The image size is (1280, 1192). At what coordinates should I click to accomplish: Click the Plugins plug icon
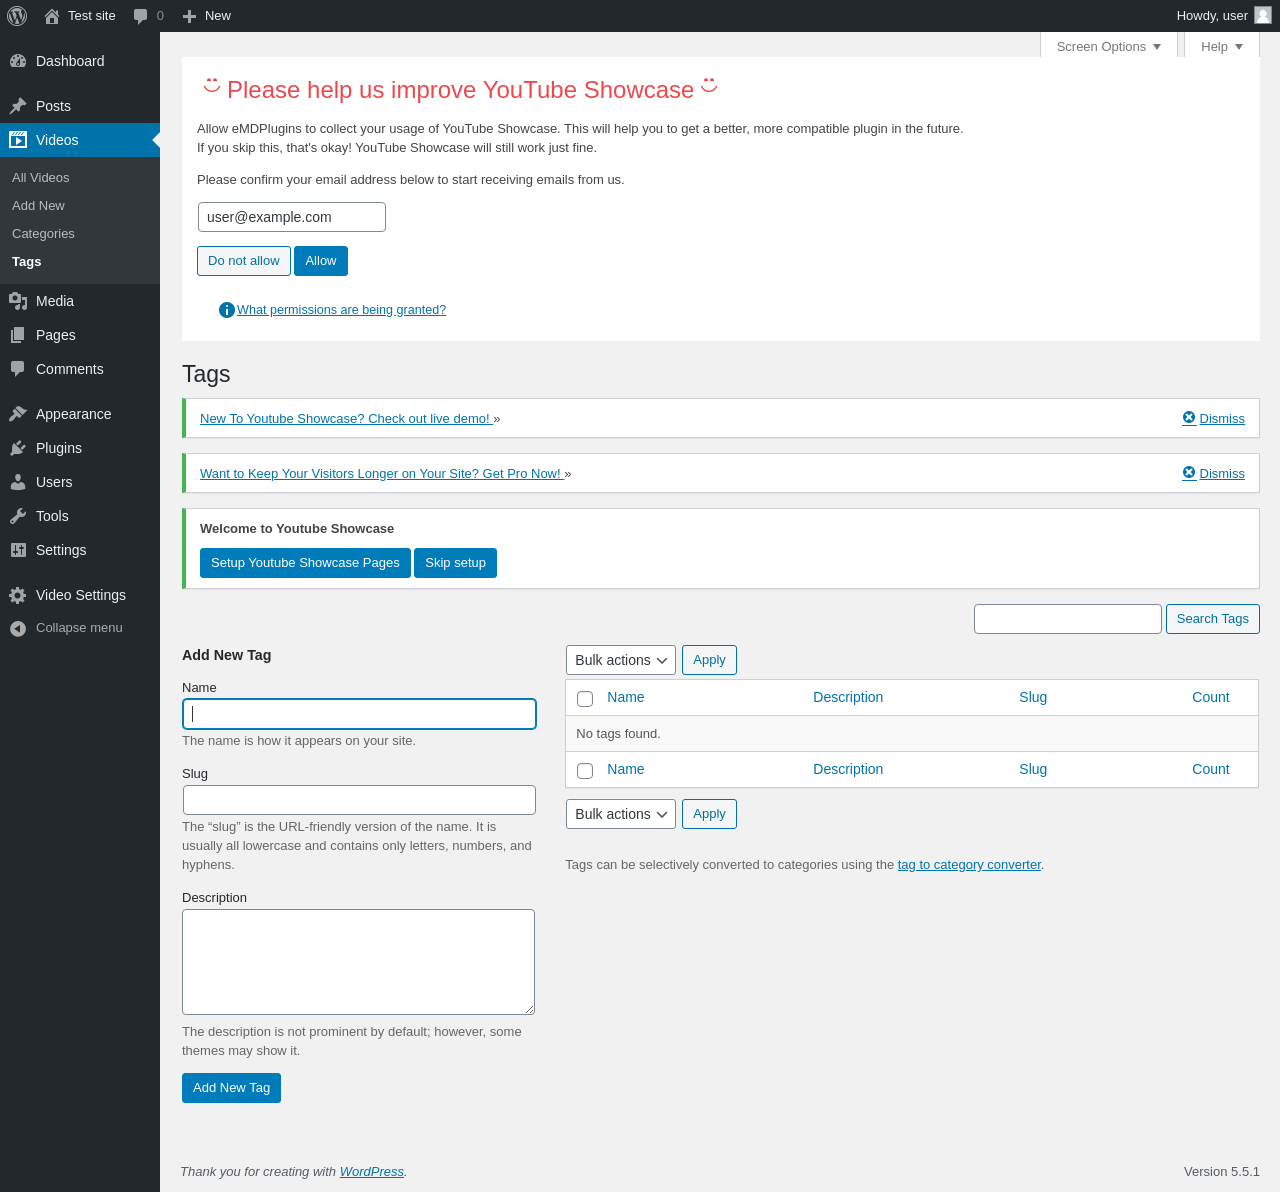(18, 448)
